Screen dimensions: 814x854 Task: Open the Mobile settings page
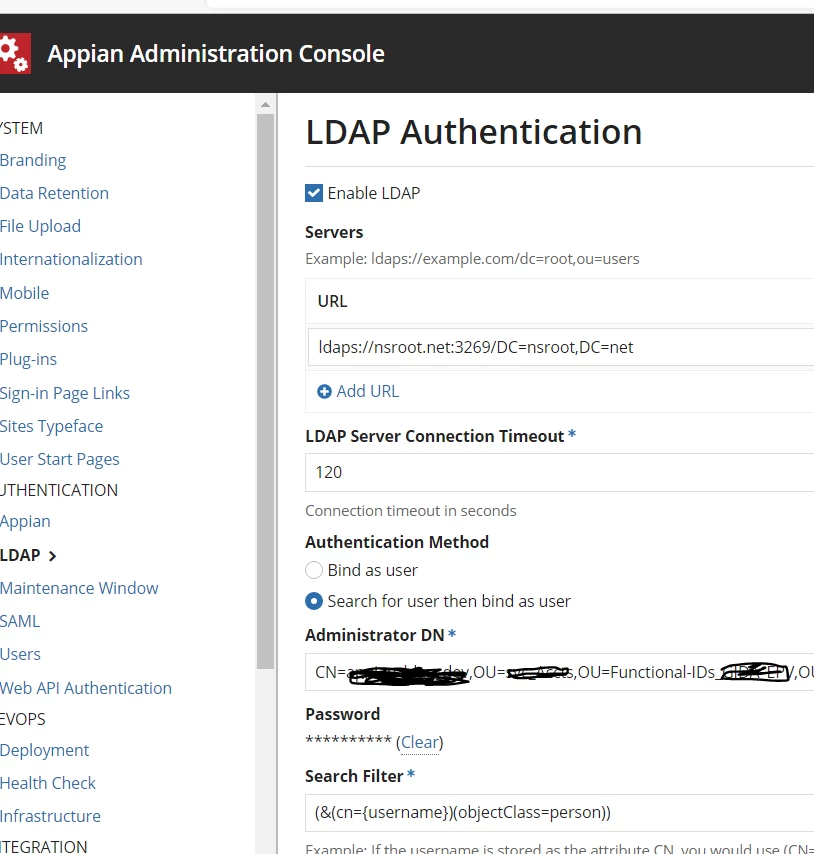coord(25,293)
